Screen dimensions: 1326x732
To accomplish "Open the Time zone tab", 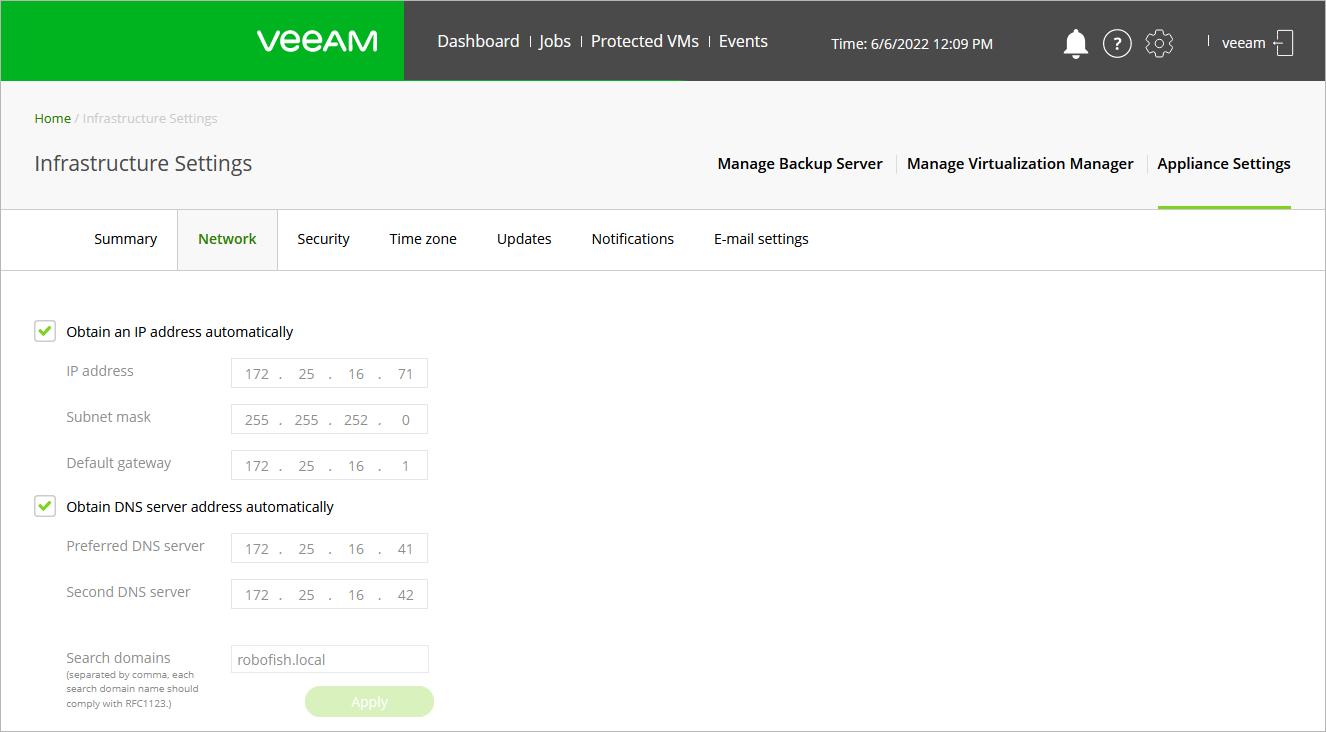I will point(423,239).
